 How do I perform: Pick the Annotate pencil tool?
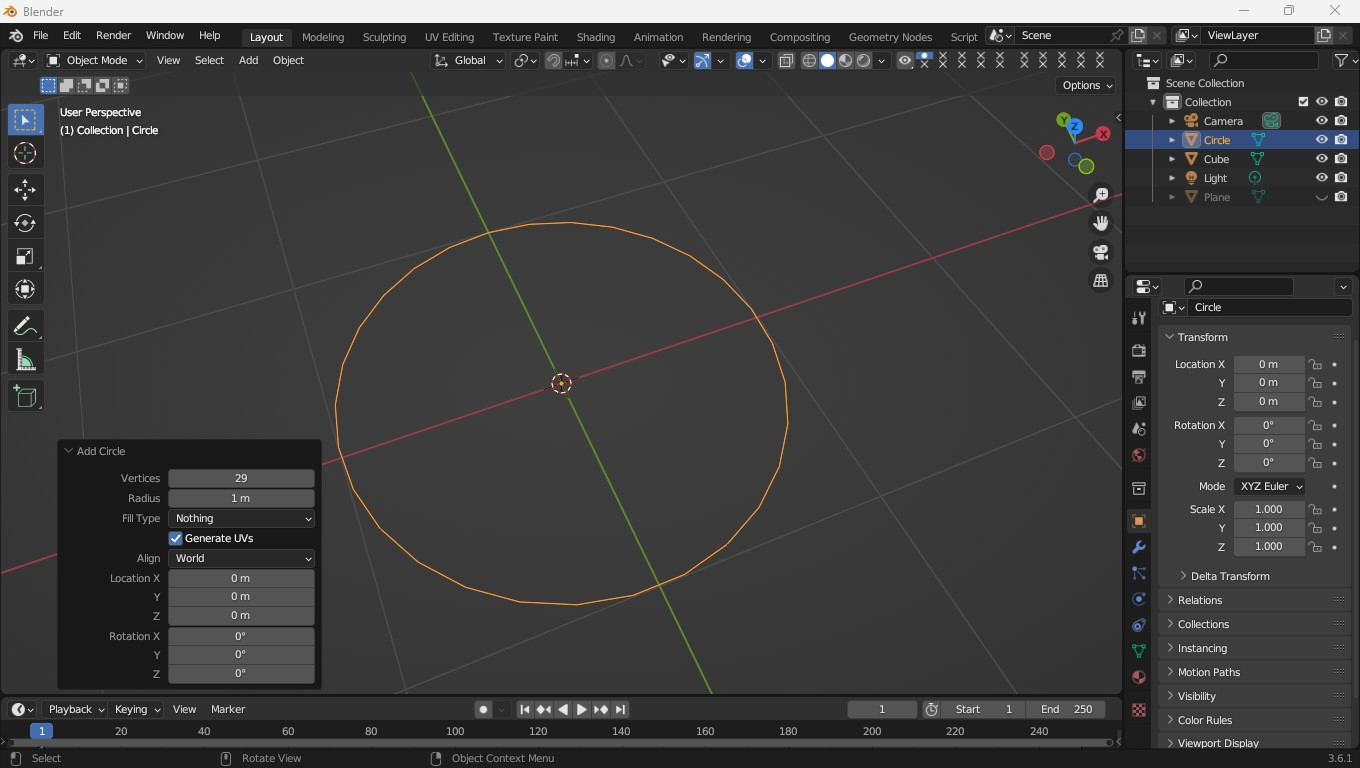point(25,327)
